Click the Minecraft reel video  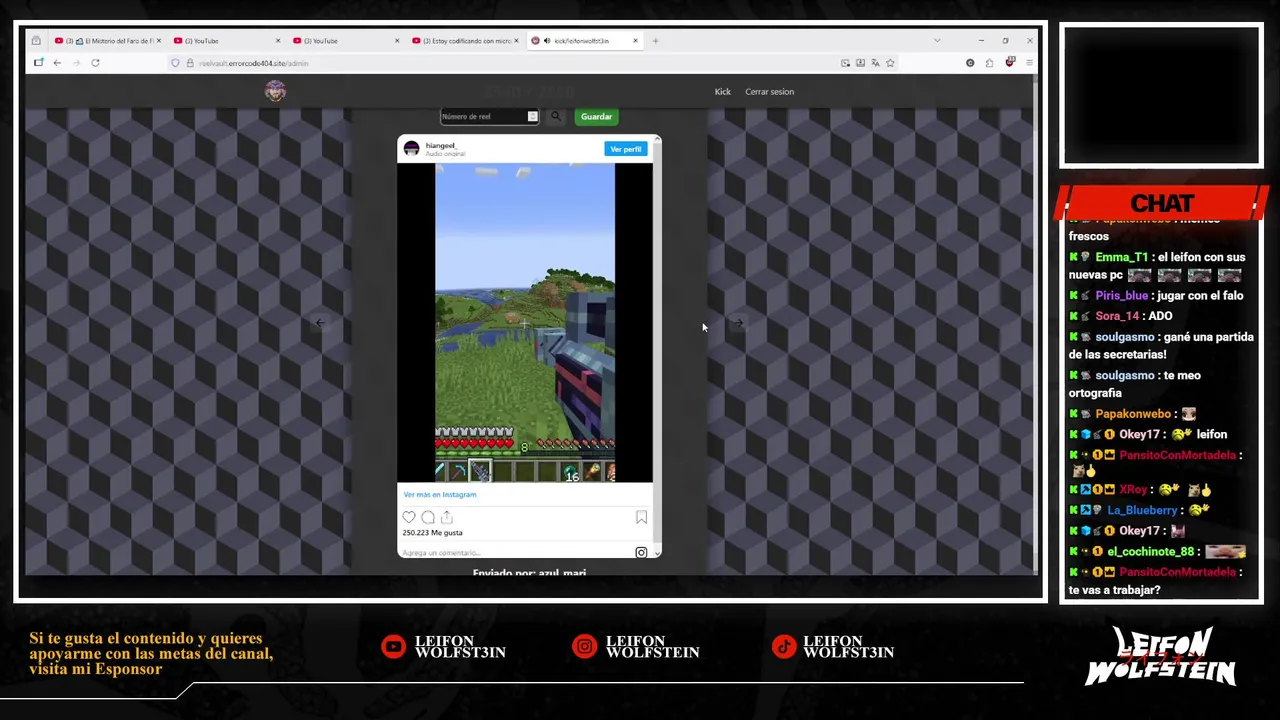525,323
